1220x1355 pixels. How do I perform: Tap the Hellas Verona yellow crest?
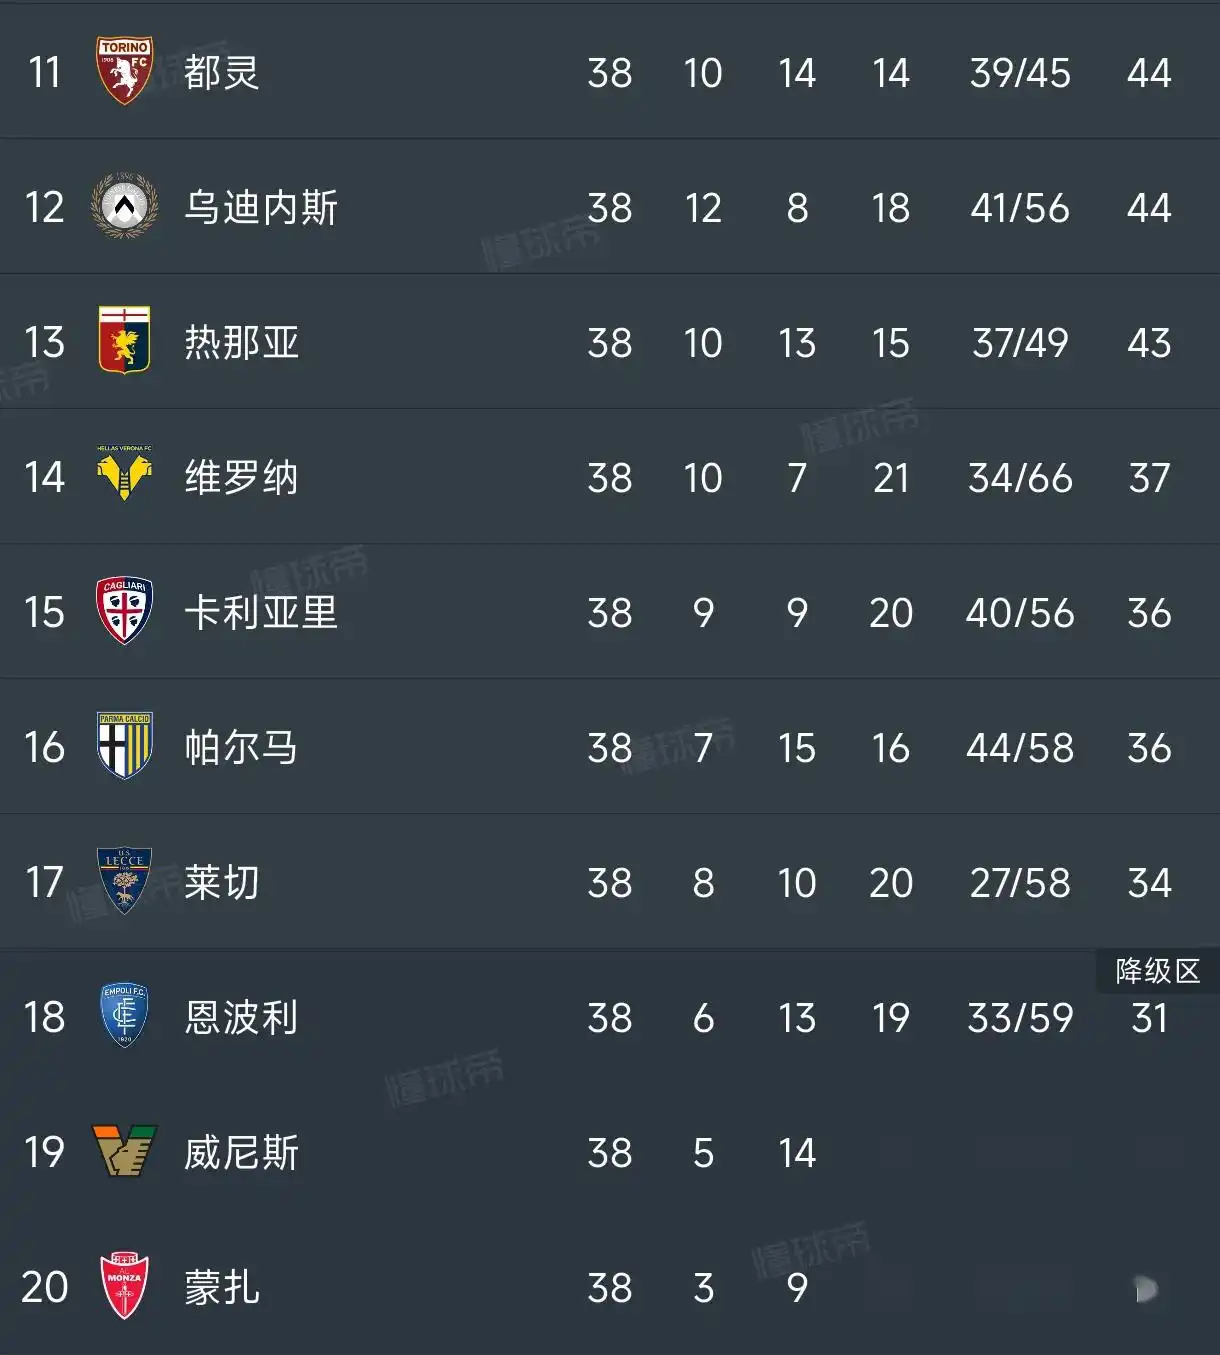pos(124,474)
